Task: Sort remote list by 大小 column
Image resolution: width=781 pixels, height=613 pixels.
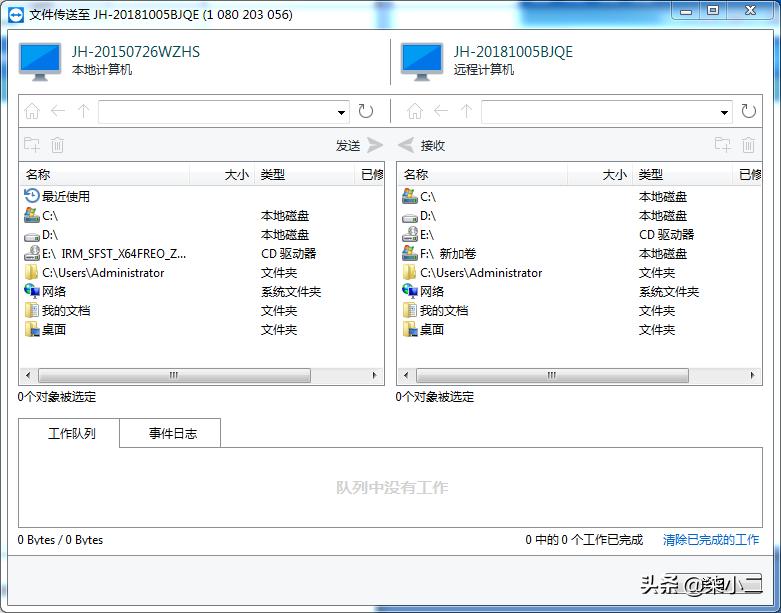Action: point(600,174)
